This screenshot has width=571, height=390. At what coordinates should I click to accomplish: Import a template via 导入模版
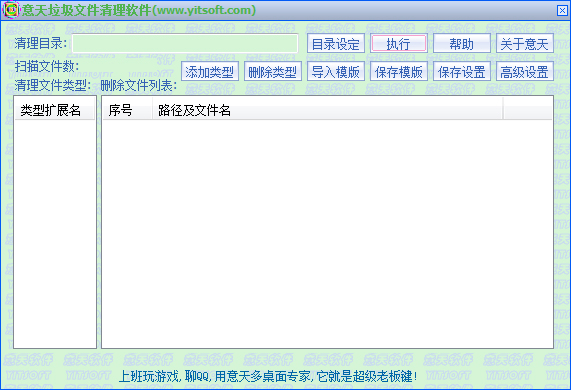click(335, 71)
